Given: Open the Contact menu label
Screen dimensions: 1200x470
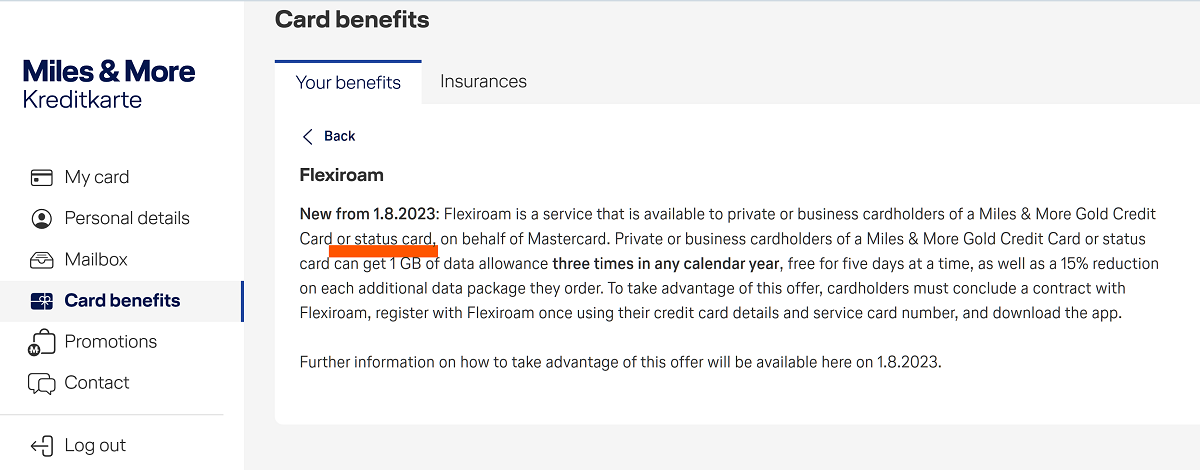Looking at the screenshot, I should pos(97,382).
